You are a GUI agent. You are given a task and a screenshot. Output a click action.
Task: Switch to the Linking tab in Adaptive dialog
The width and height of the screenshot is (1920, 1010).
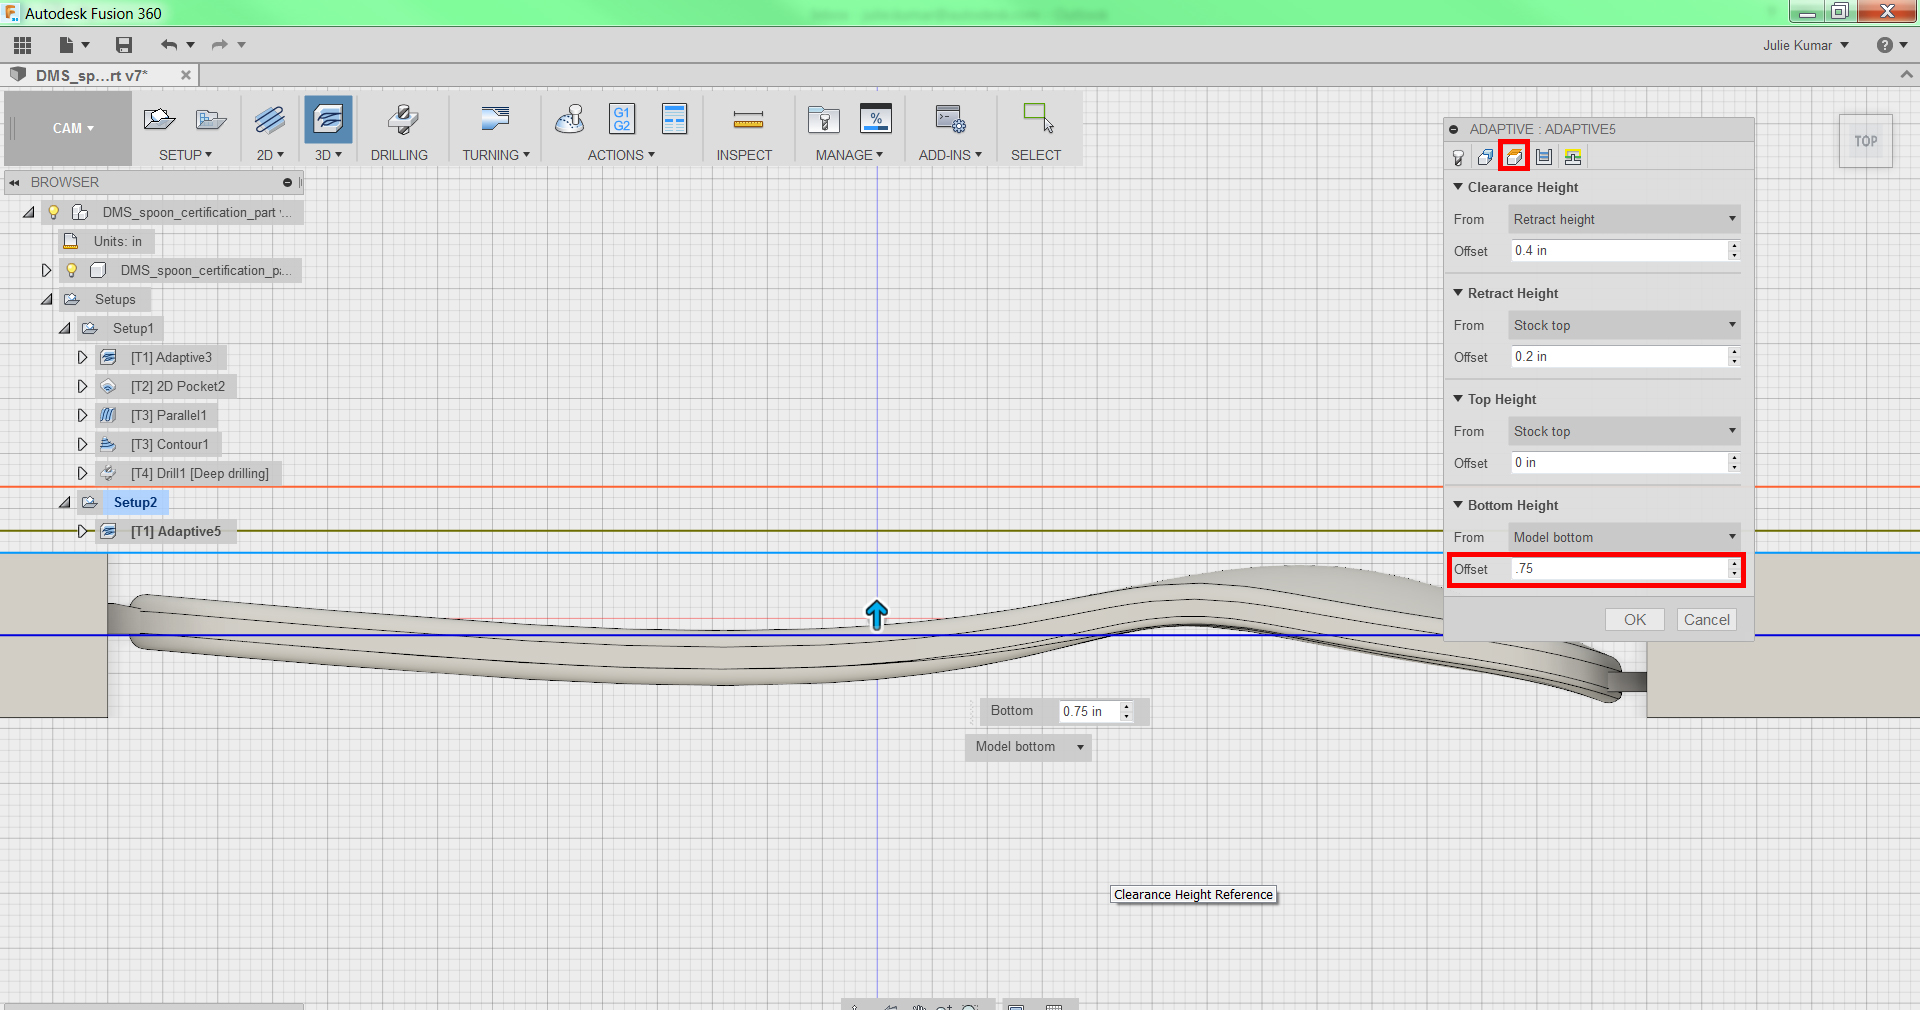(1573, 157)
